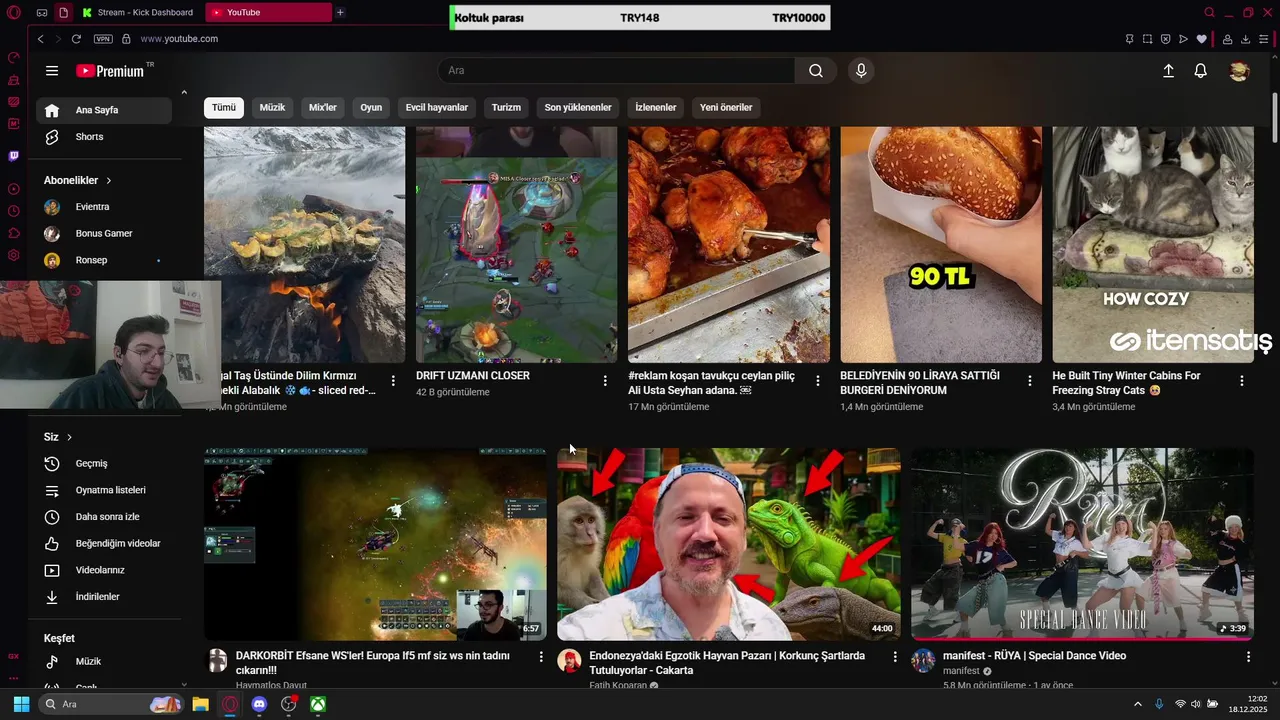1280x720 pixels.
Task: Click the www.youtube.com address bar
Action: pos(179,39)
